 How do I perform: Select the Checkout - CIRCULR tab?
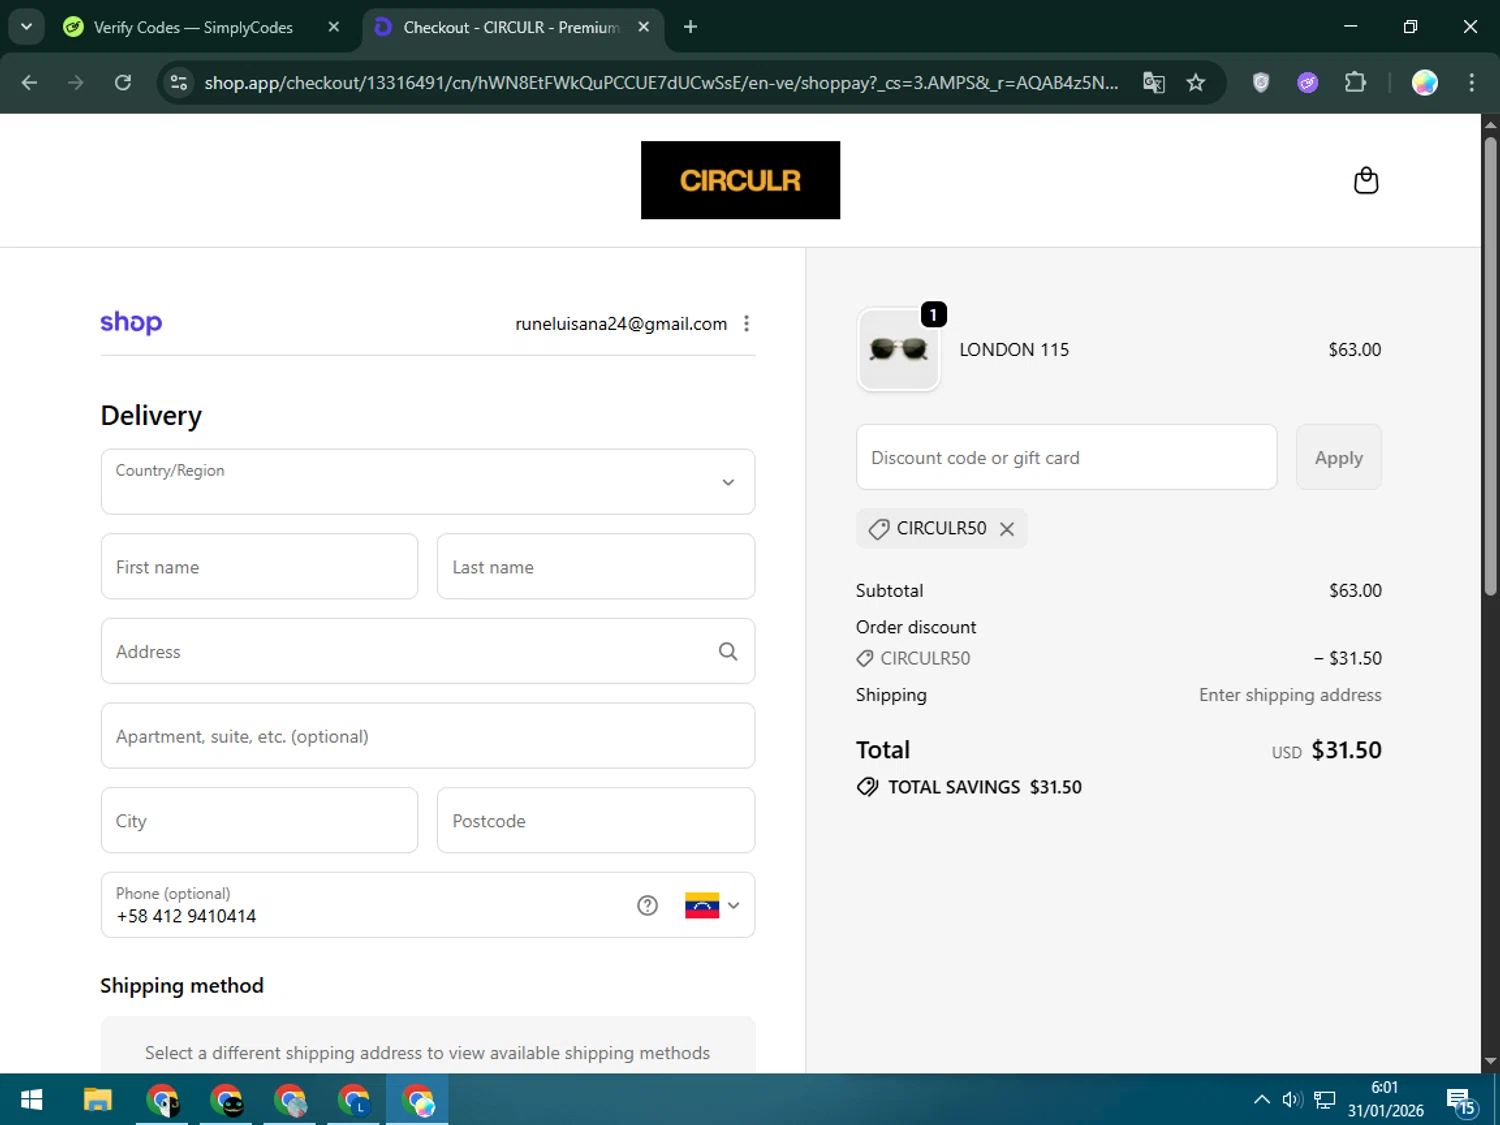pos(513,27)
